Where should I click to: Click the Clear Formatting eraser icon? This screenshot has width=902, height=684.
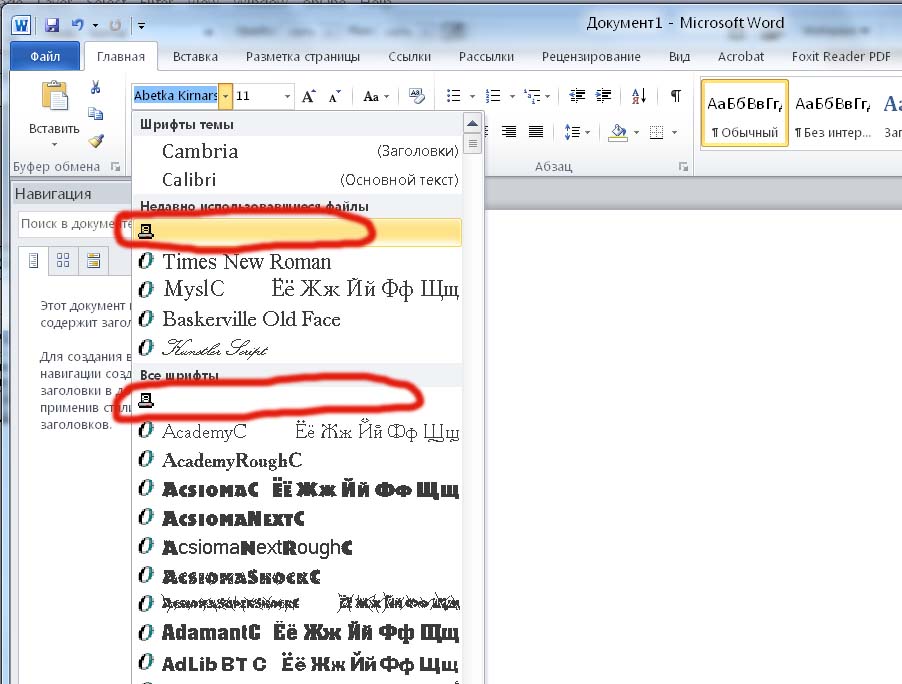(x=416, y=96)
